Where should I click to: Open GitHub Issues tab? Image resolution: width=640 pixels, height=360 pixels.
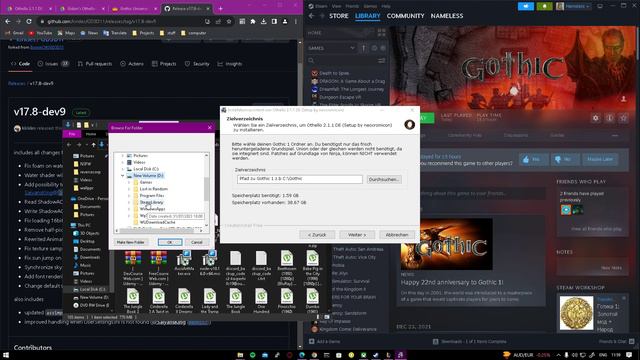point(53,64)
